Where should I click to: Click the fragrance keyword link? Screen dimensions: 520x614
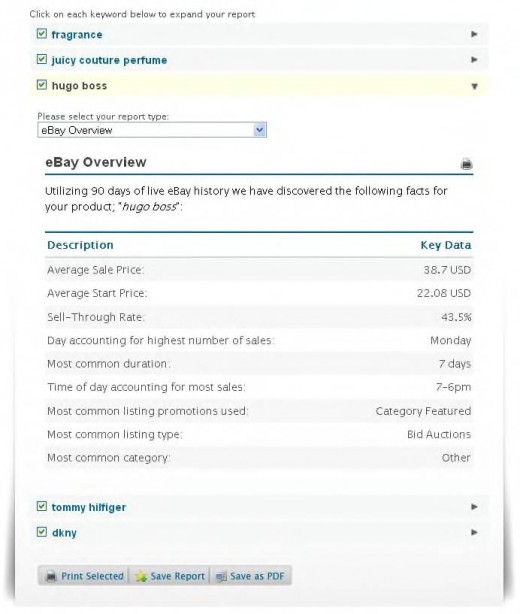click(x=77, y=35)
